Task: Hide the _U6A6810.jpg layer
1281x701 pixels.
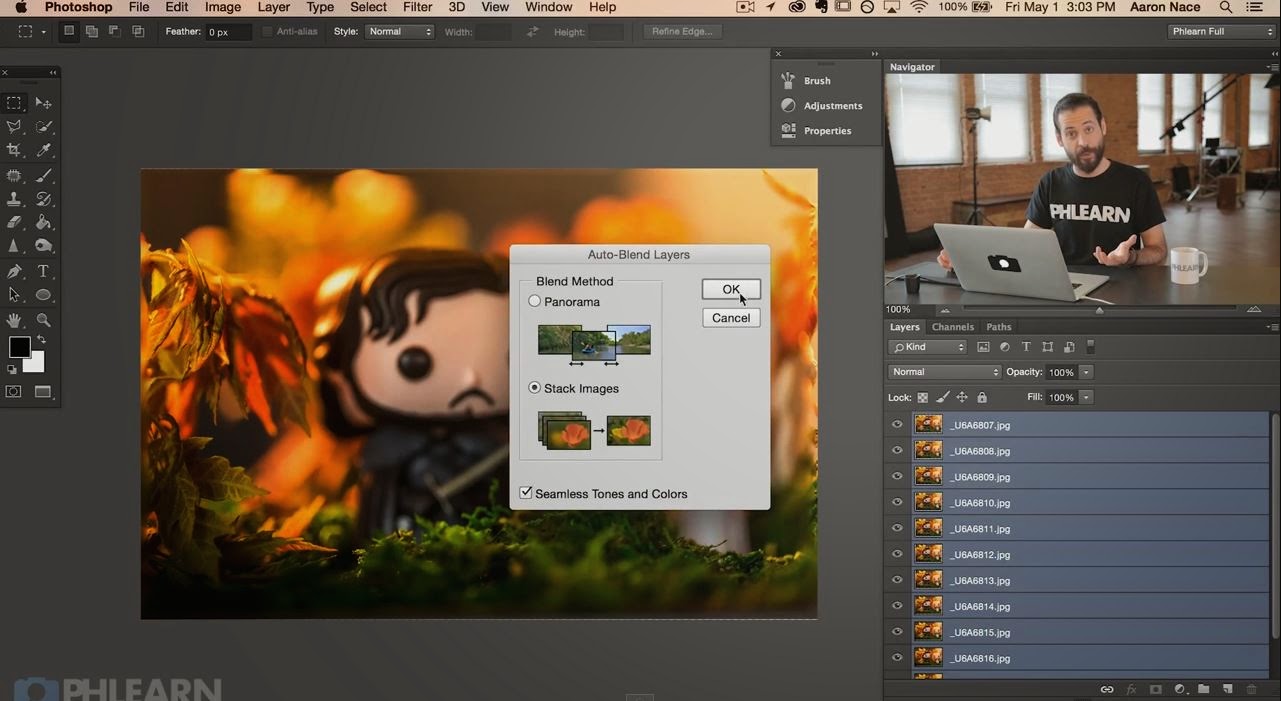Action: tap(897, 502)
